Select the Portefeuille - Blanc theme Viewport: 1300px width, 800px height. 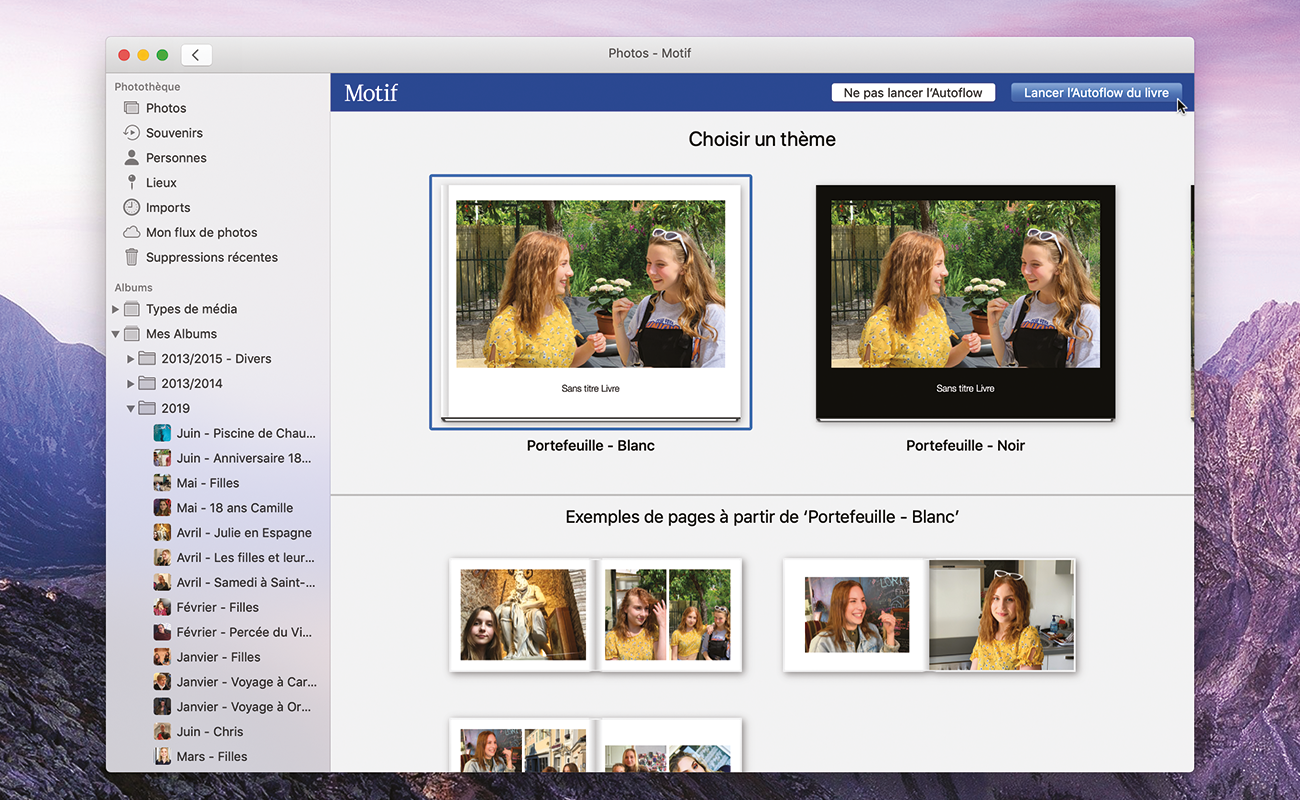(590, 302)
